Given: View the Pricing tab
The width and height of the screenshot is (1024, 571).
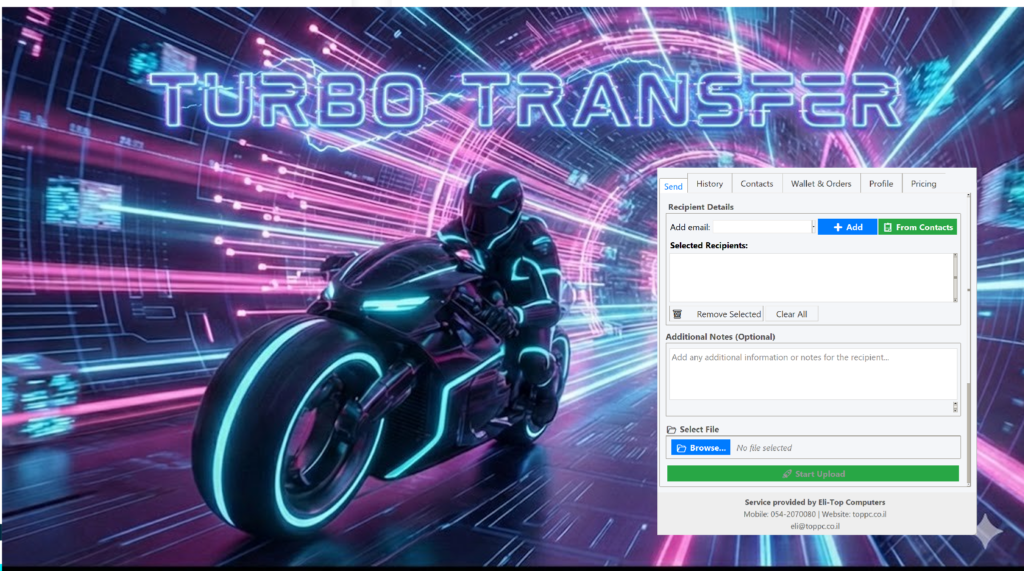Looking at the screenshot, I should [924, 184].
